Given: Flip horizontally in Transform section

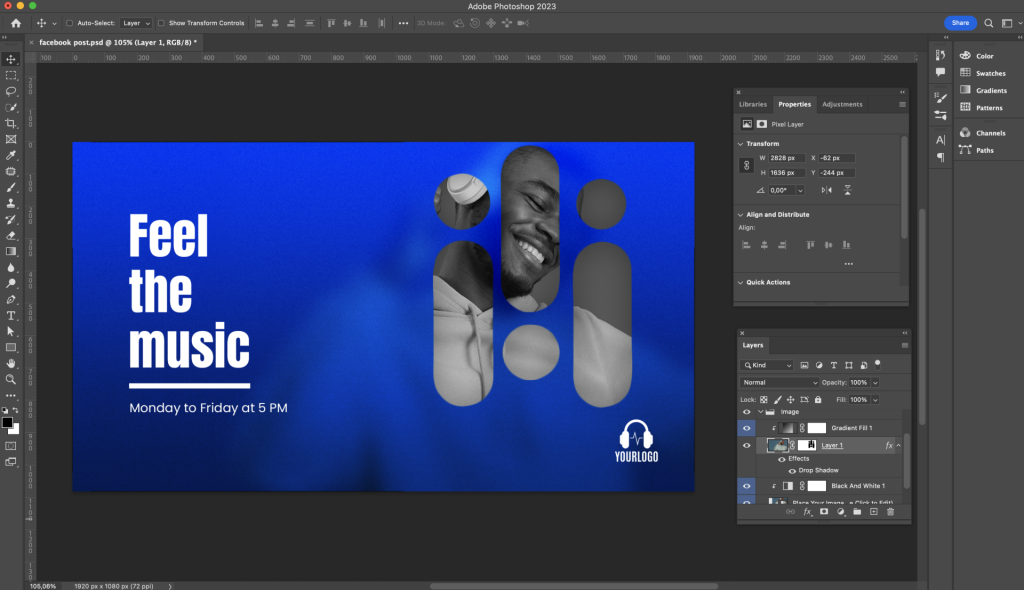Looking at the screenshot, I should point(826,190).
